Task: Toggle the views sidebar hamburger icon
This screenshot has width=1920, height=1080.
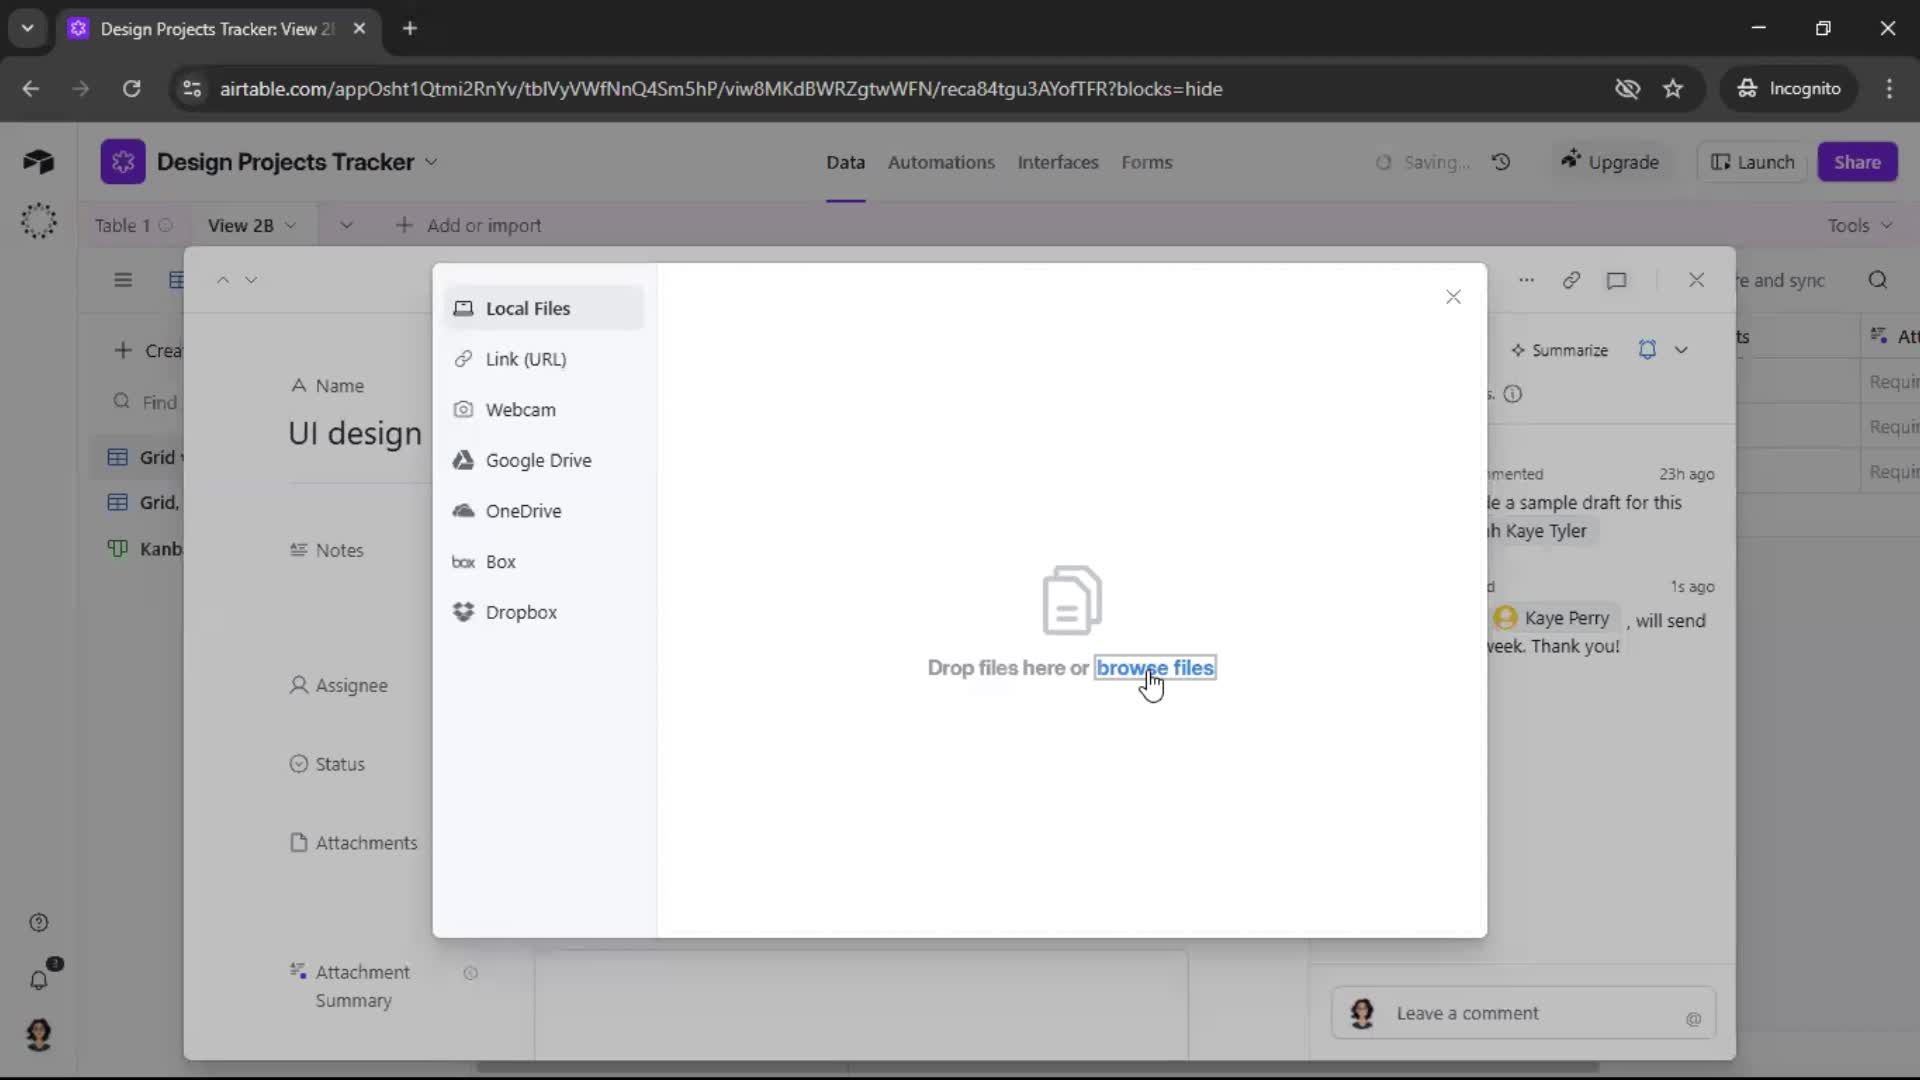Action: (123, 280)
